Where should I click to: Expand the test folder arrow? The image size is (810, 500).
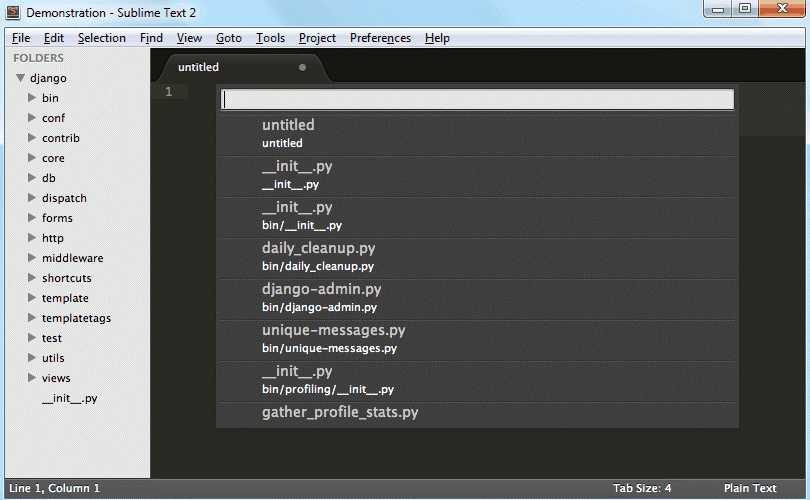tap(32, 337)
